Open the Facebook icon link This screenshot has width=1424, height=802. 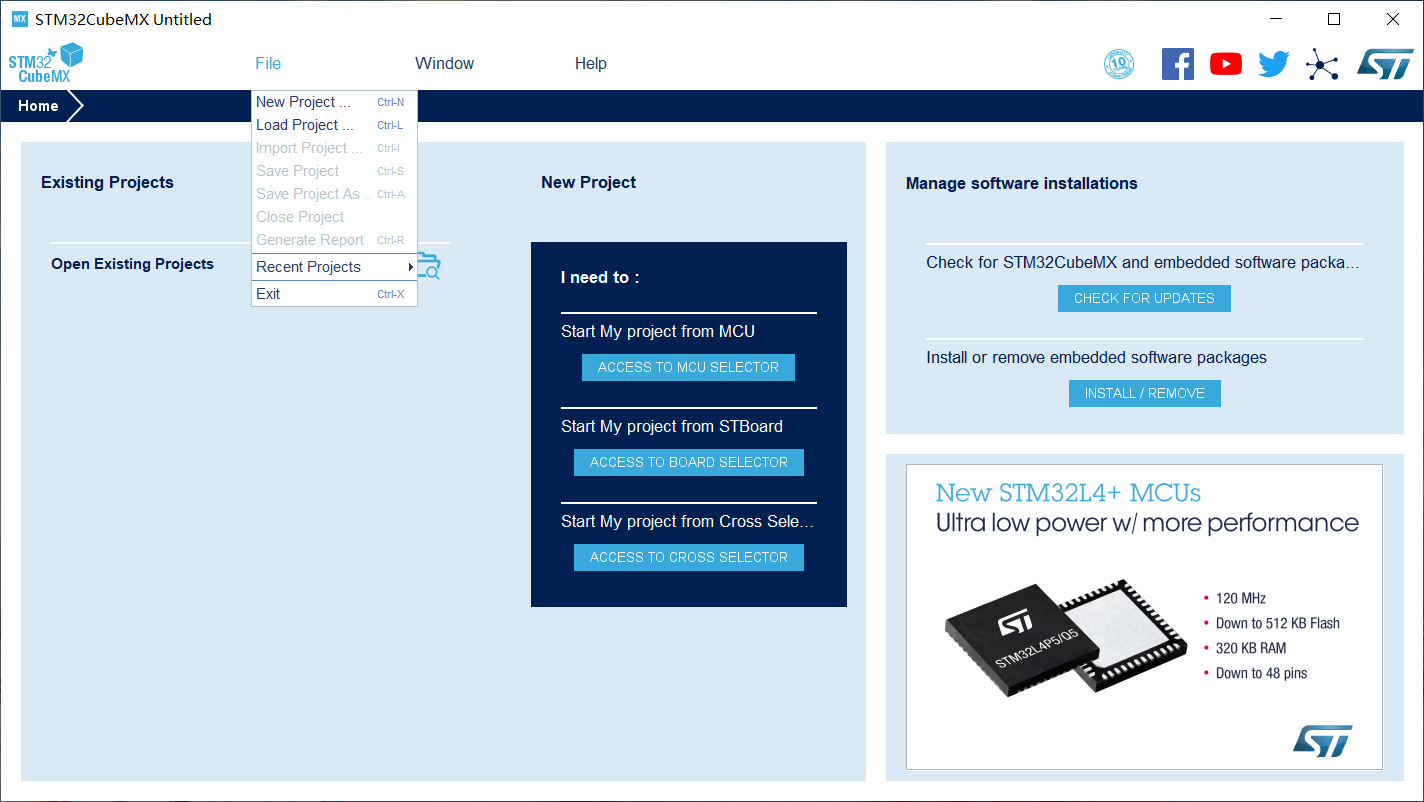[x=1178, y=64]
